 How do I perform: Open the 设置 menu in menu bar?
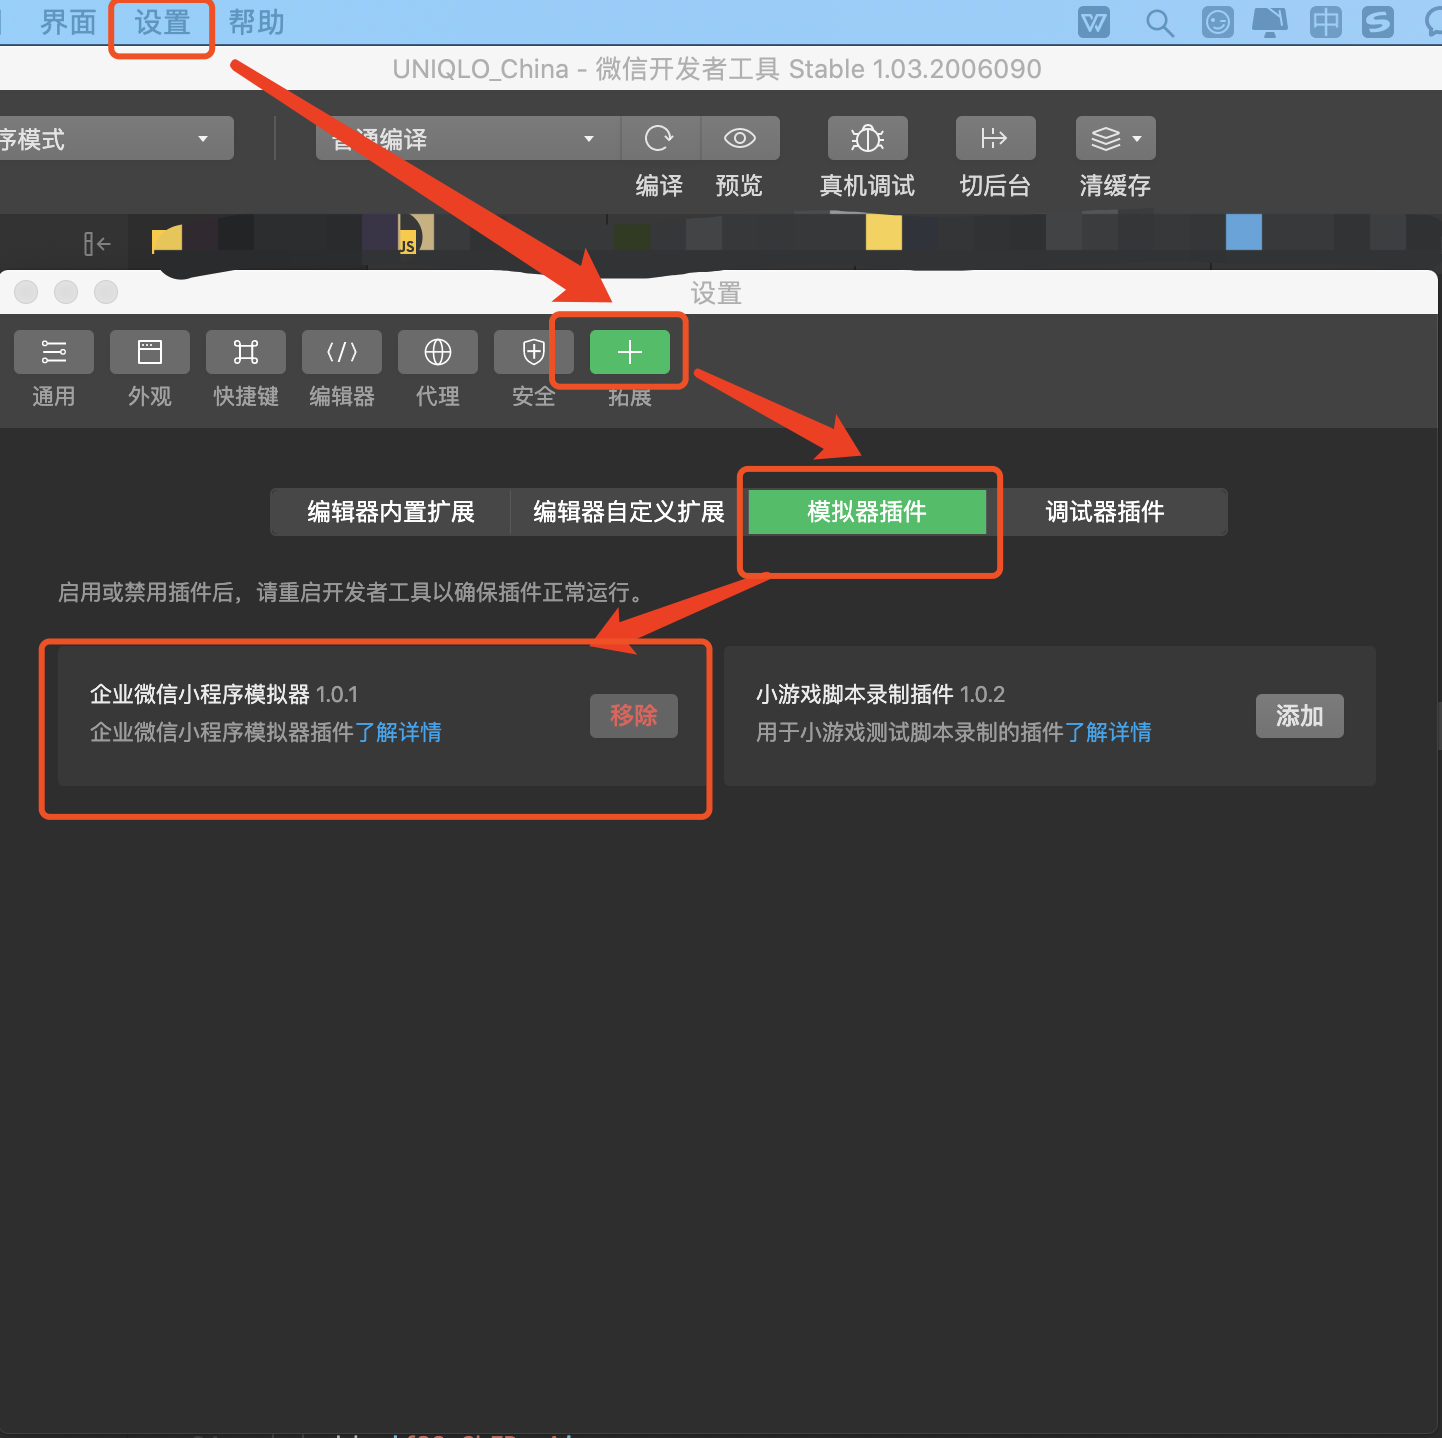pos(162,22)
